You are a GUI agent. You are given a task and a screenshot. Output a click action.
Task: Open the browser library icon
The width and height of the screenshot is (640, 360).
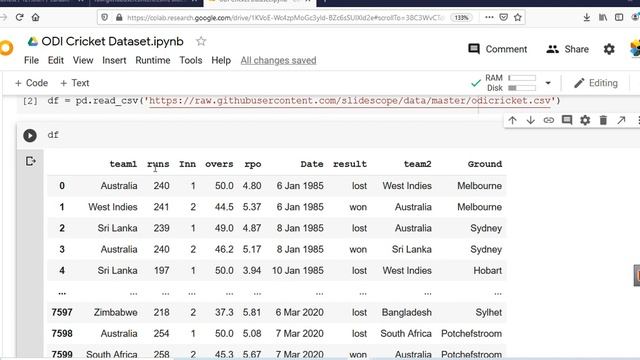603,17
